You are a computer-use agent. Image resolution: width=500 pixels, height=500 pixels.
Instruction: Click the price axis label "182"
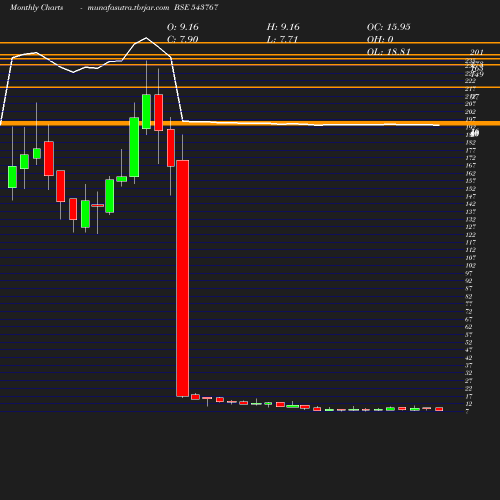coord(471,143)
